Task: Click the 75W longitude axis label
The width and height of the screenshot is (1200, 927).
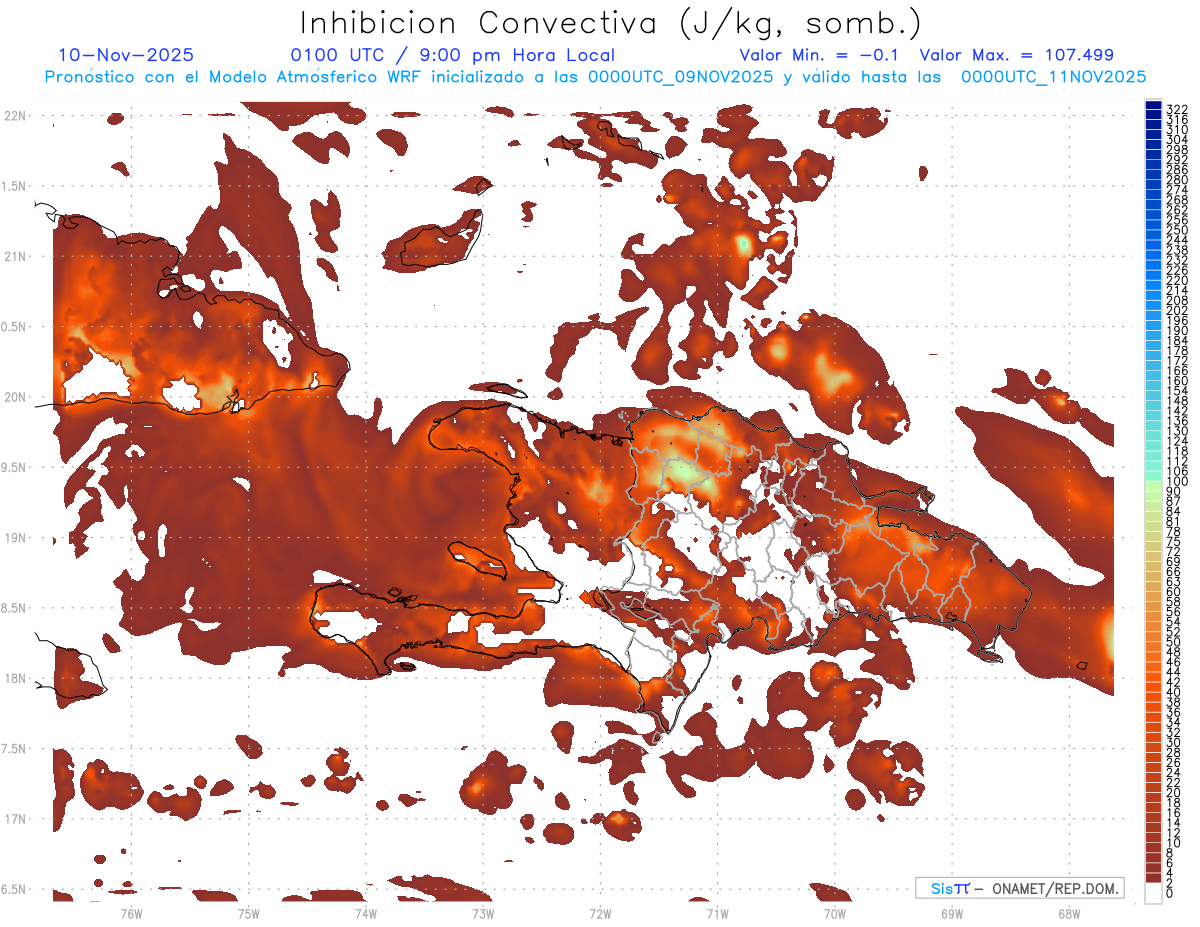Action: [x=248, y=913]
